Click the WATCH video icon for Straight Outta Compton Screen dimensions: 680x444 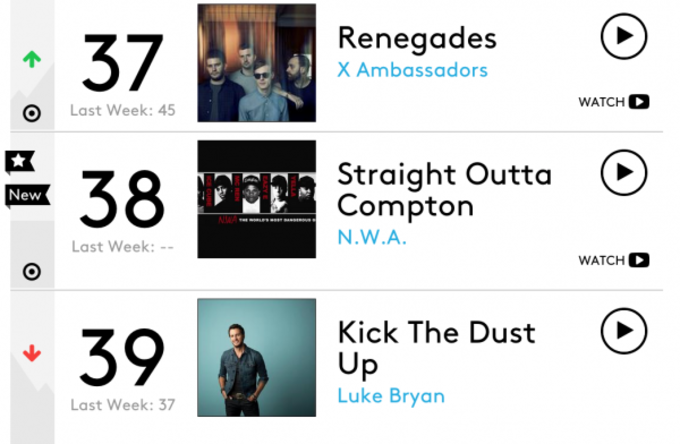(x=639, y=260)
